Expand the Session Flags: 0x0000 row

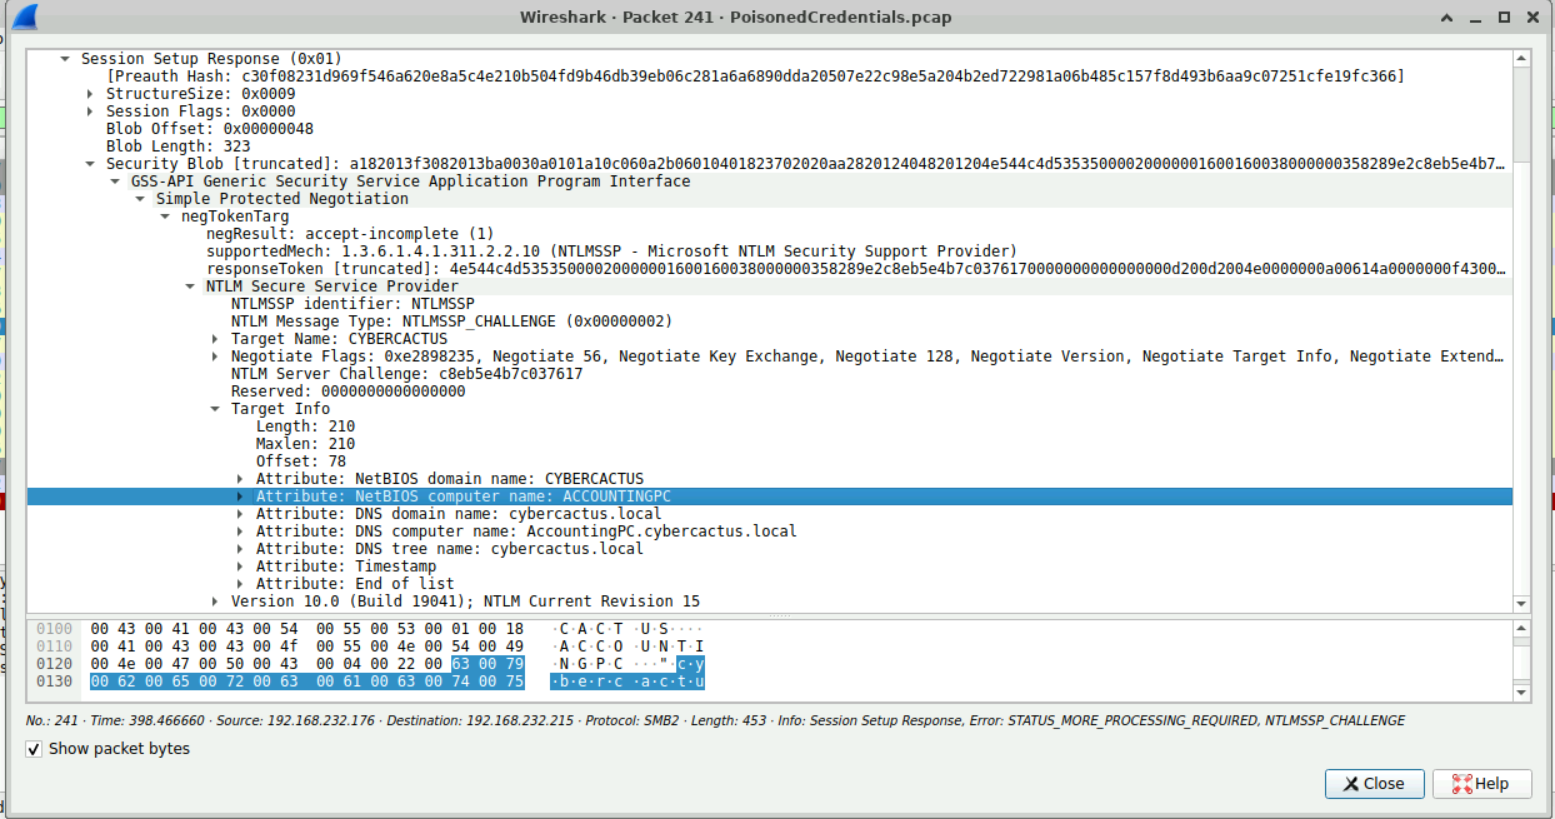point(90,111)
